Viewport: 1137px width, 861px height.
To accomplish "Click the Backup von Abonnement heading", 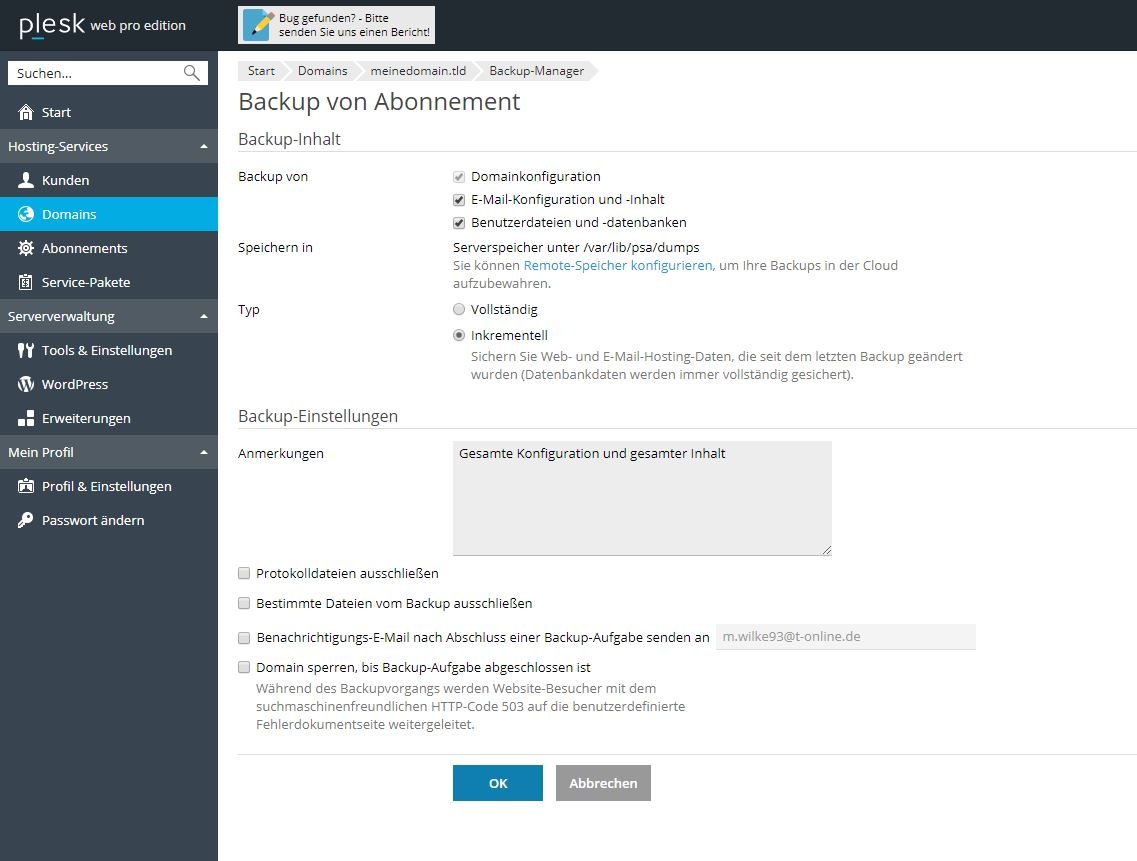I will point(379,102).
